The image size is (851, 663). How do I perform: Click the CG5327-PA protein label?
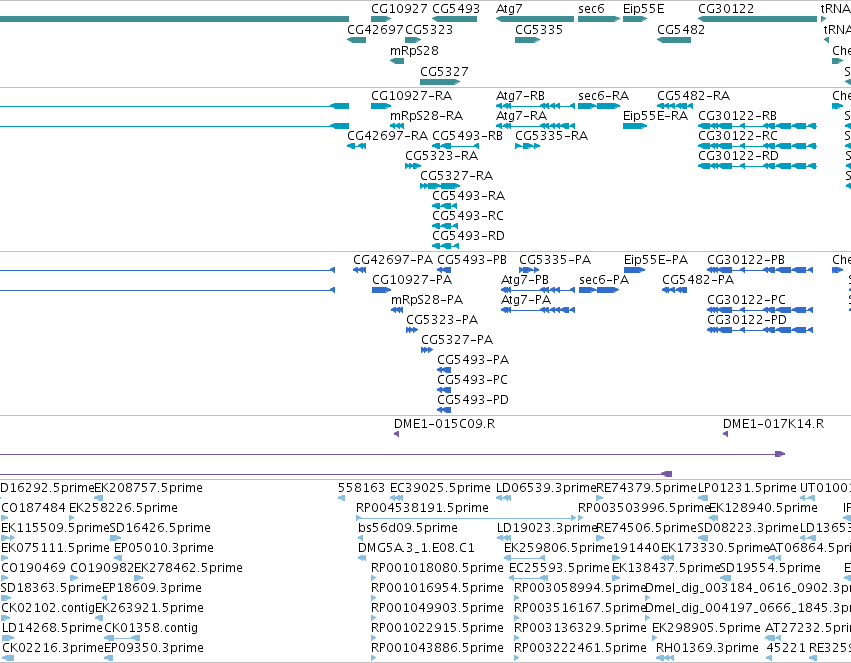click(458, 340)
